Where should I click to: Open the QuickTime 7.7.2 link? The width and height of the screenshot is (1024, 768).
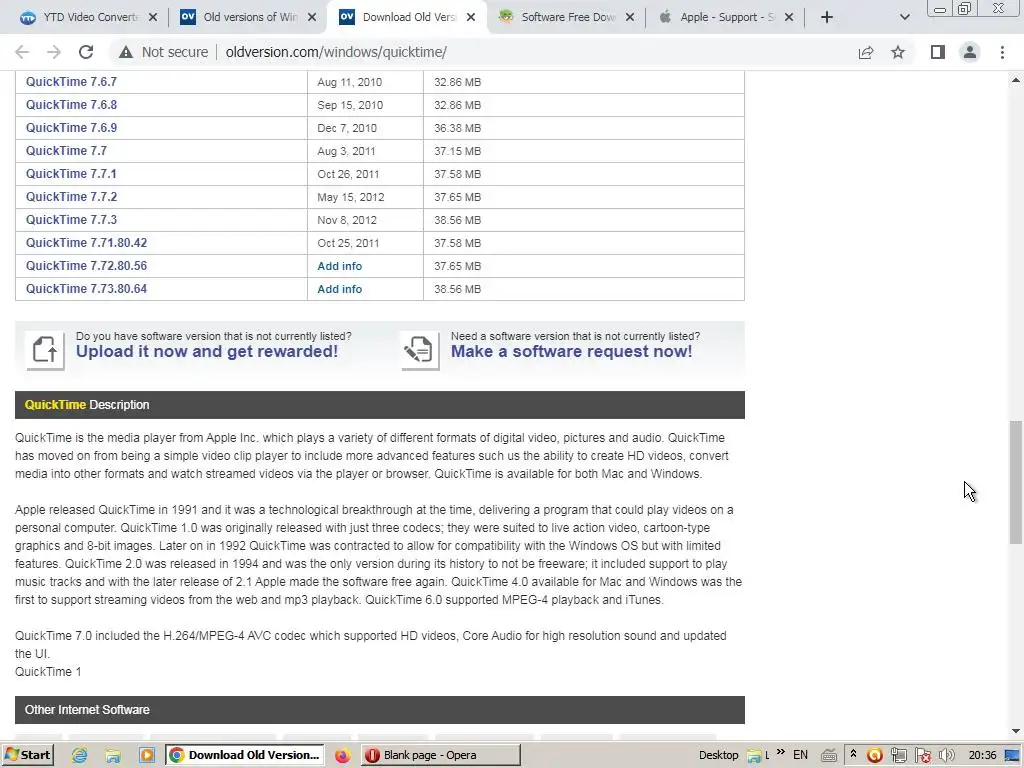[x=71, y=197]
